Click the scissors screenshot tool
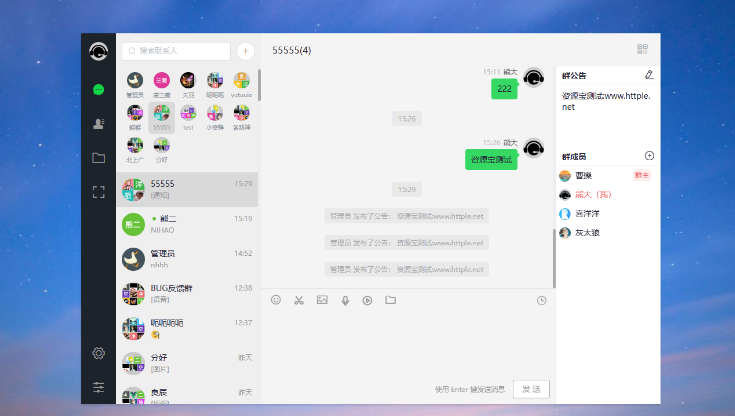The height and width of the screenshot is (416, 735). tap(299, 300)
